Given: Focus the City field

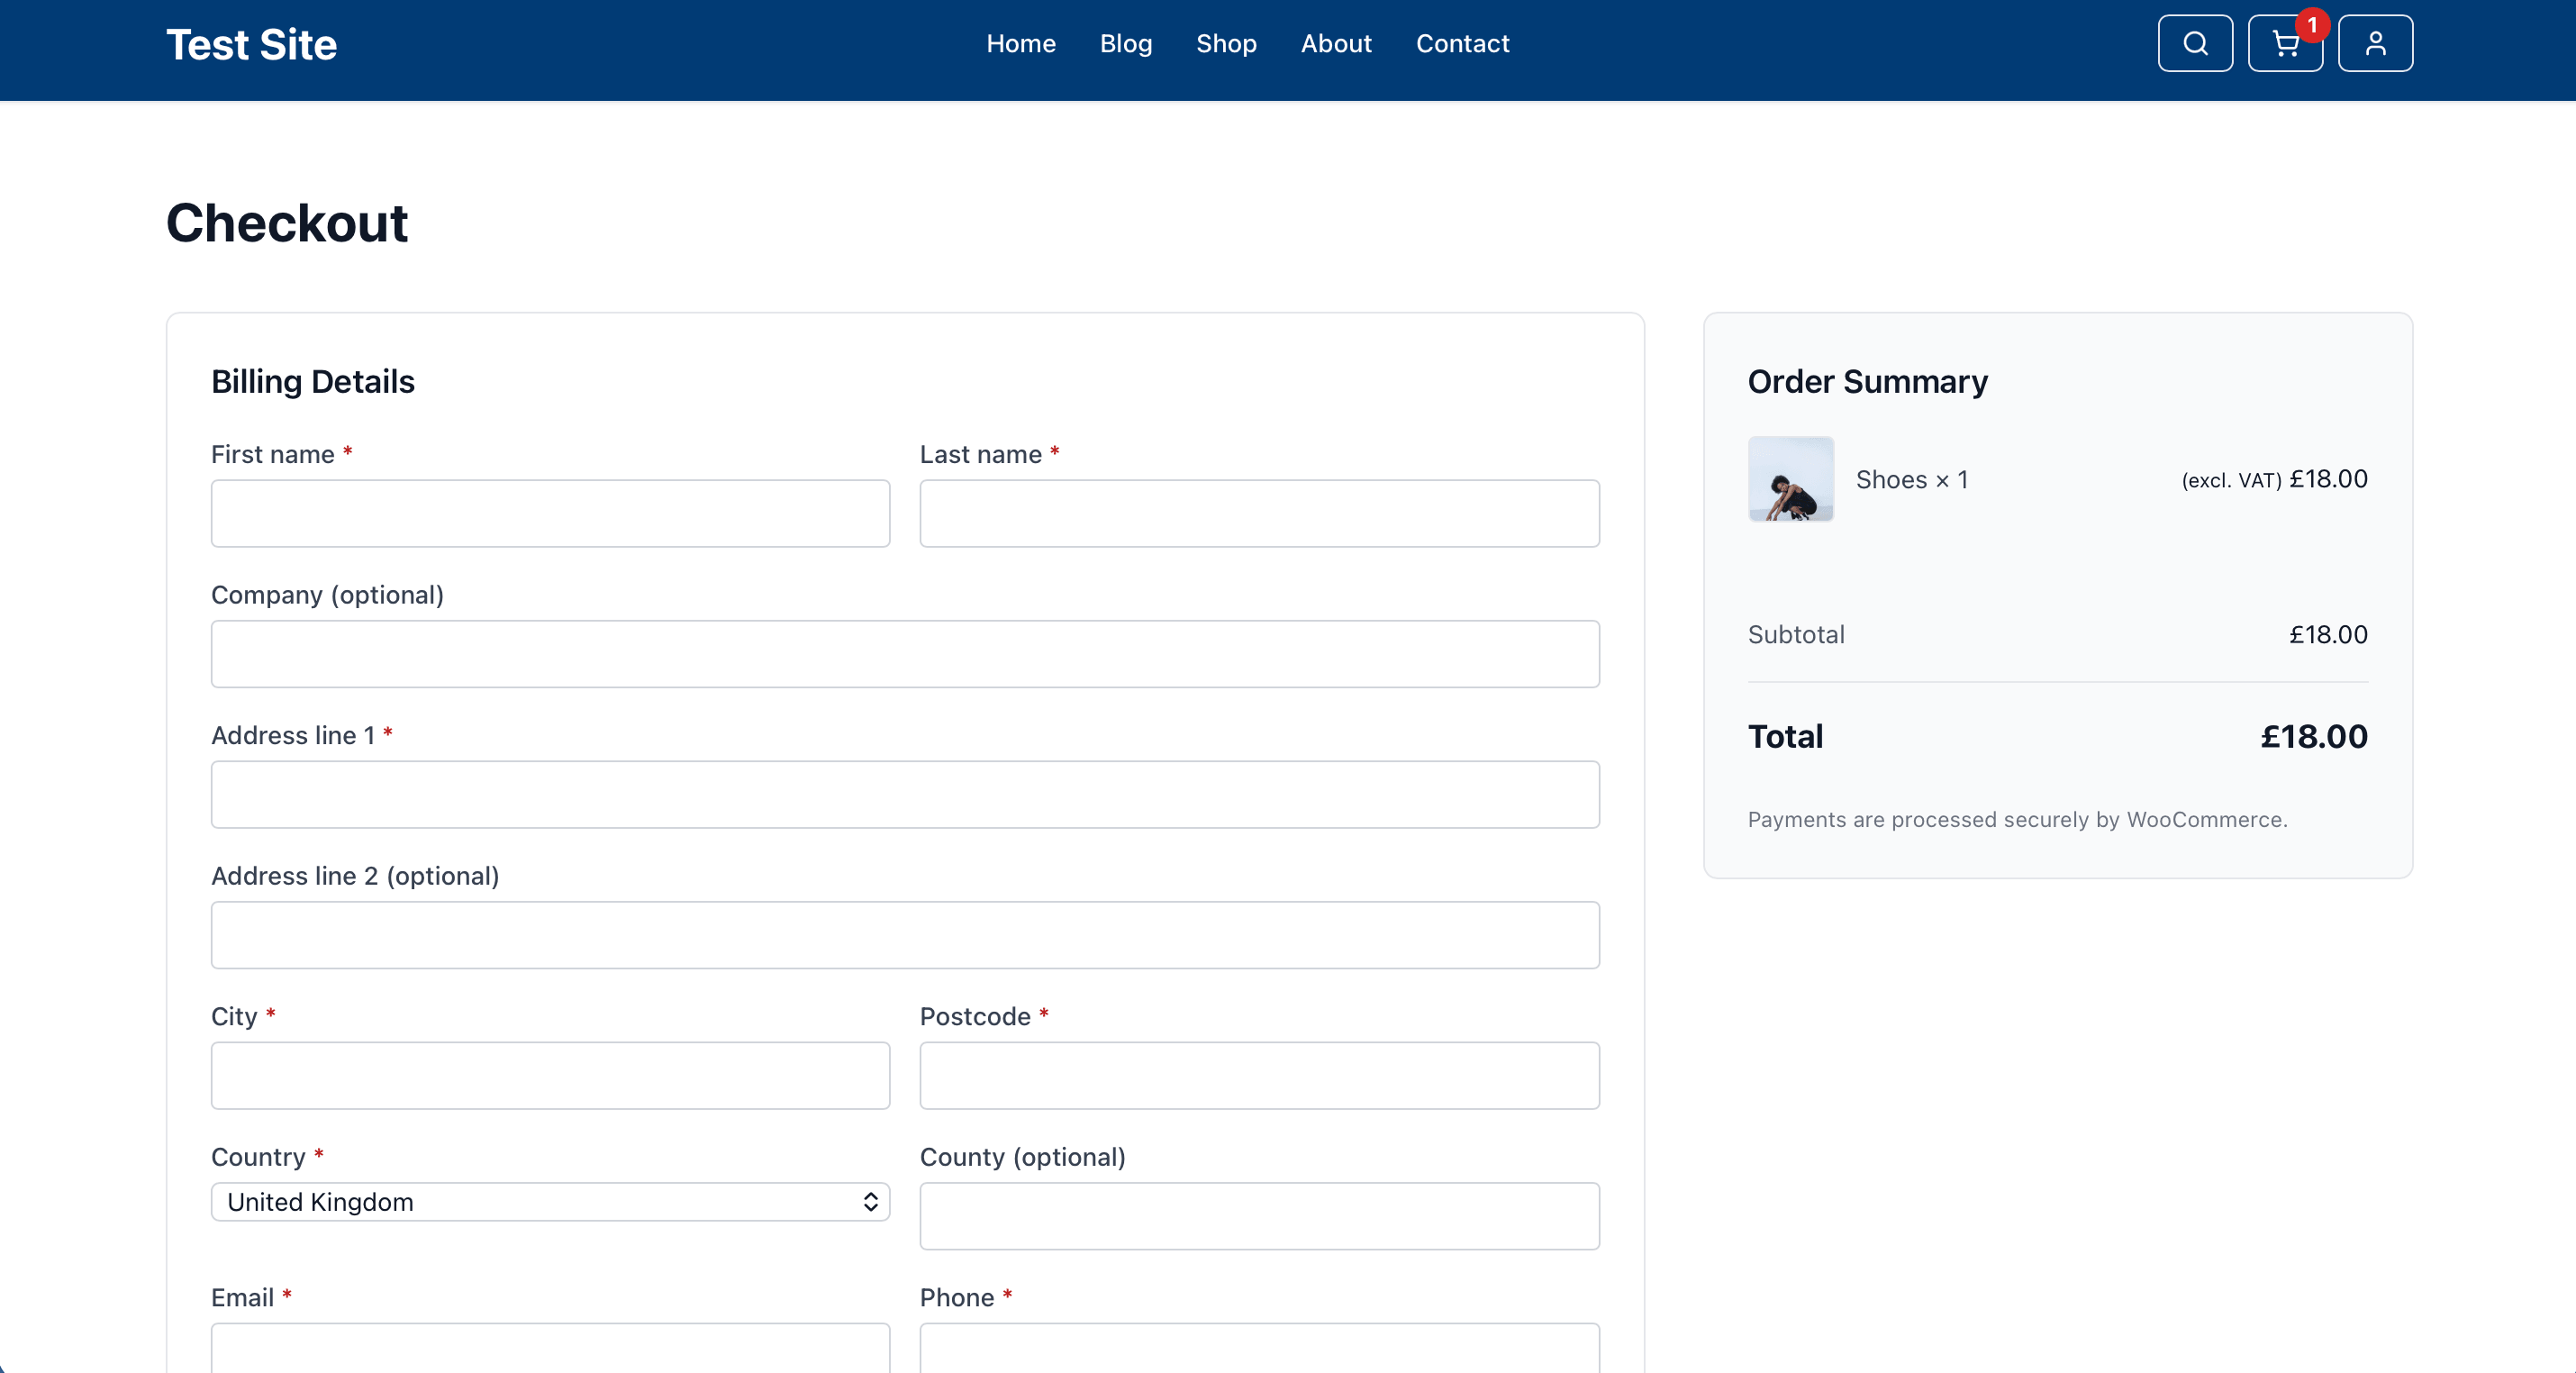Looking at the screenshot, I should [x=550, y=1076].
